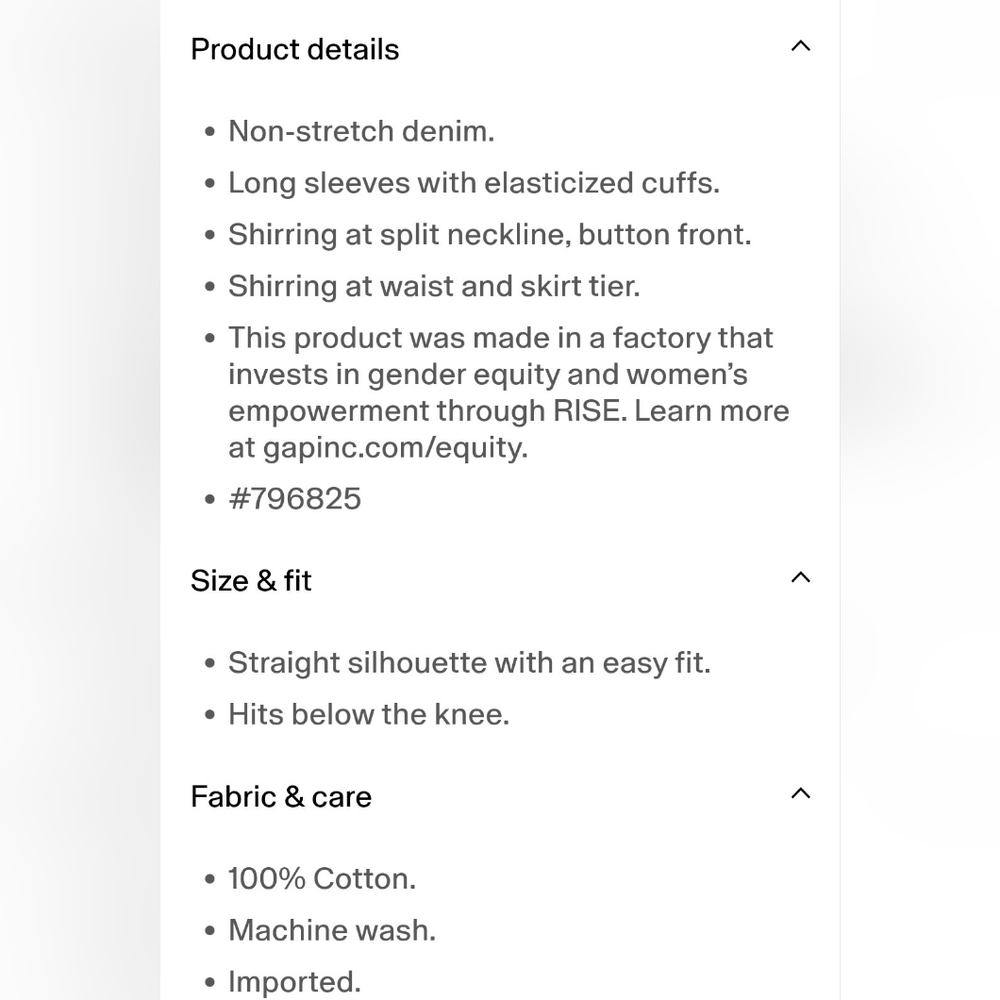This screenshot has width=1000, height=1000.
Task: Click the Product details heading text
Action: click(x=295, y=50)
